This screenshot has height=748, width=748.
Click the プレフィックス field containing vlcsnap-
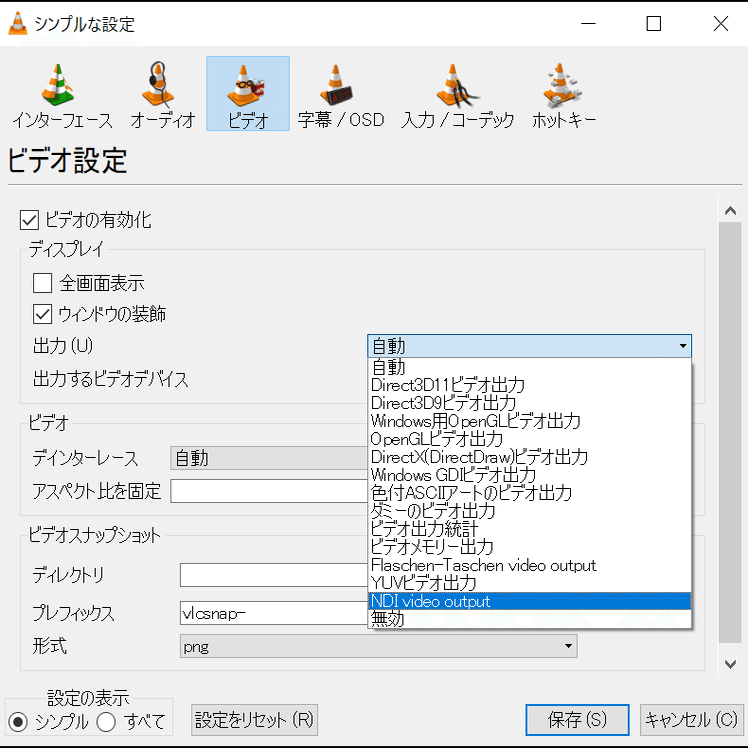(x=274, y=613)
